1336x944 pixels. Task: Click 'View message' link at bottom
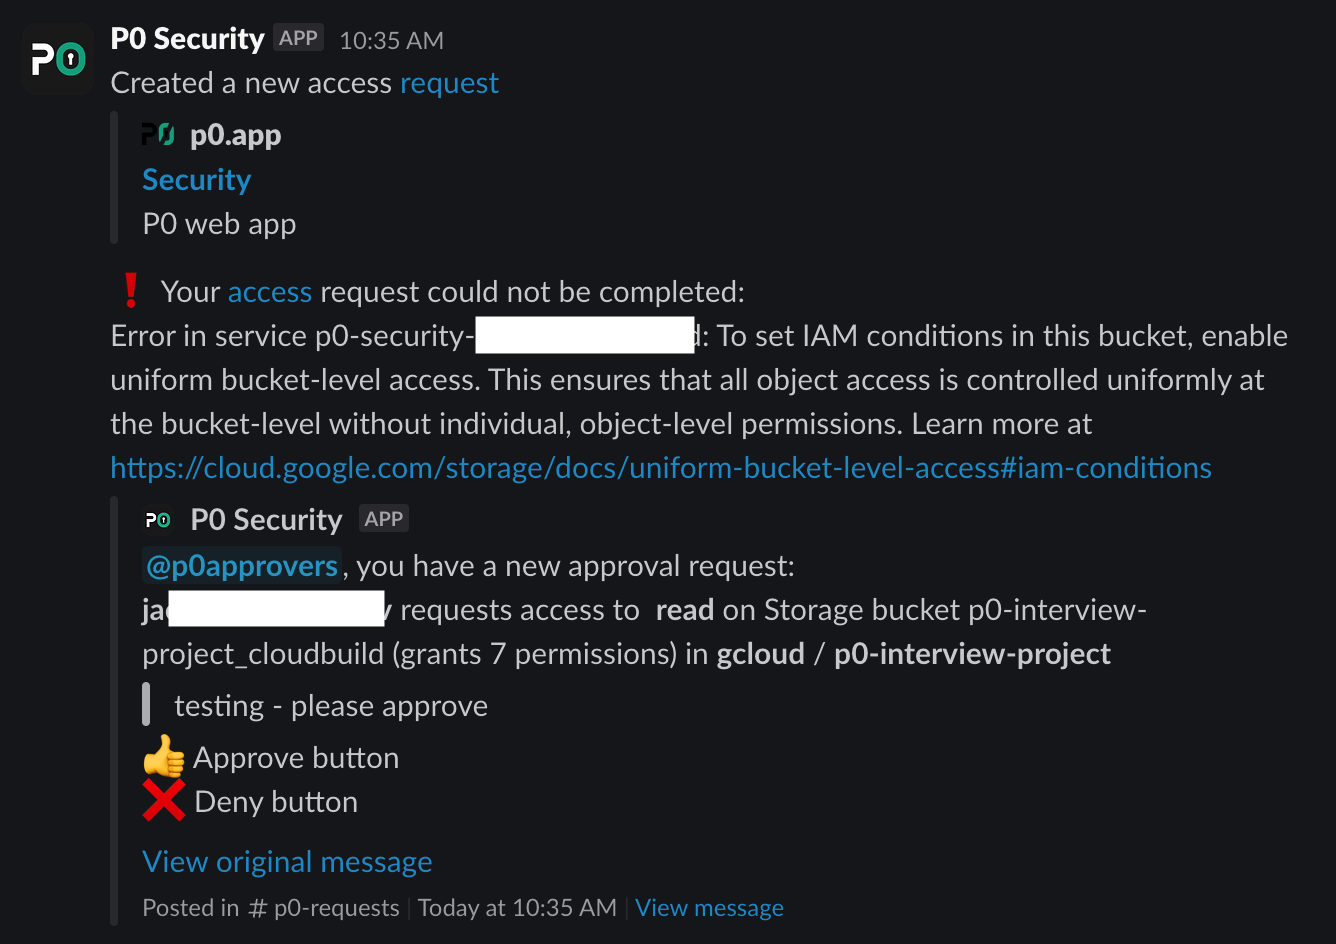click(x=709, y=908)
